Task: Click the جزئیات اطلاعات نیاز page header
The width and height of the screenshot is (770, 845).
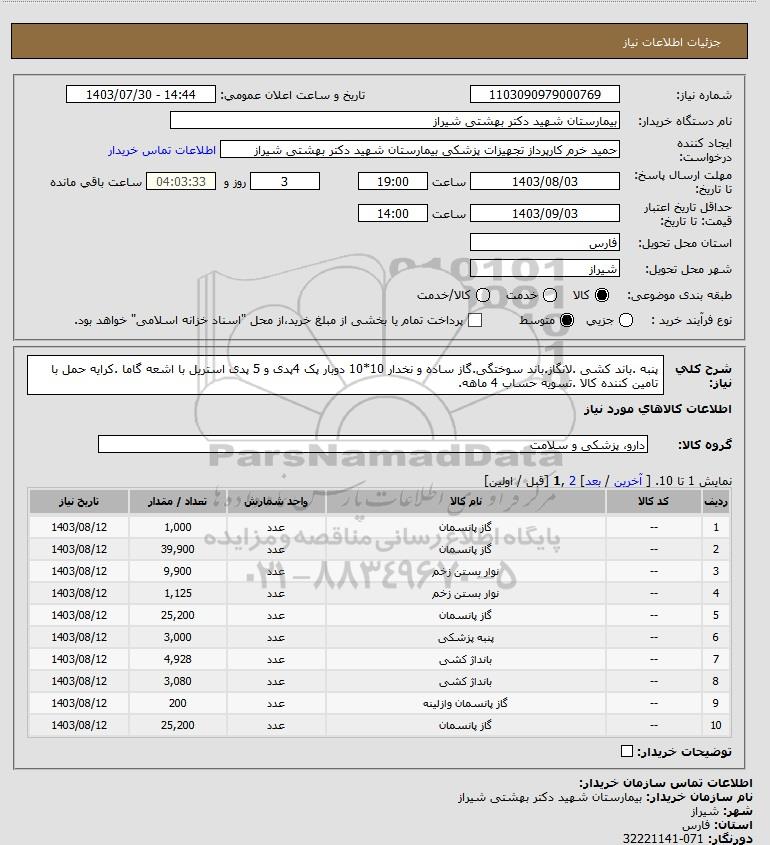Action: pos(671,42)
